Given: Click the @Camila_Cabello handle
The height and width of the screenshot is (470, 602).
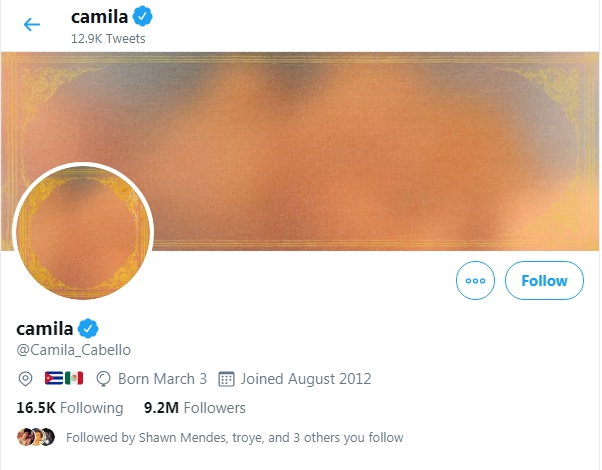Looking at the screenshot, I should (x=74, y=350).
